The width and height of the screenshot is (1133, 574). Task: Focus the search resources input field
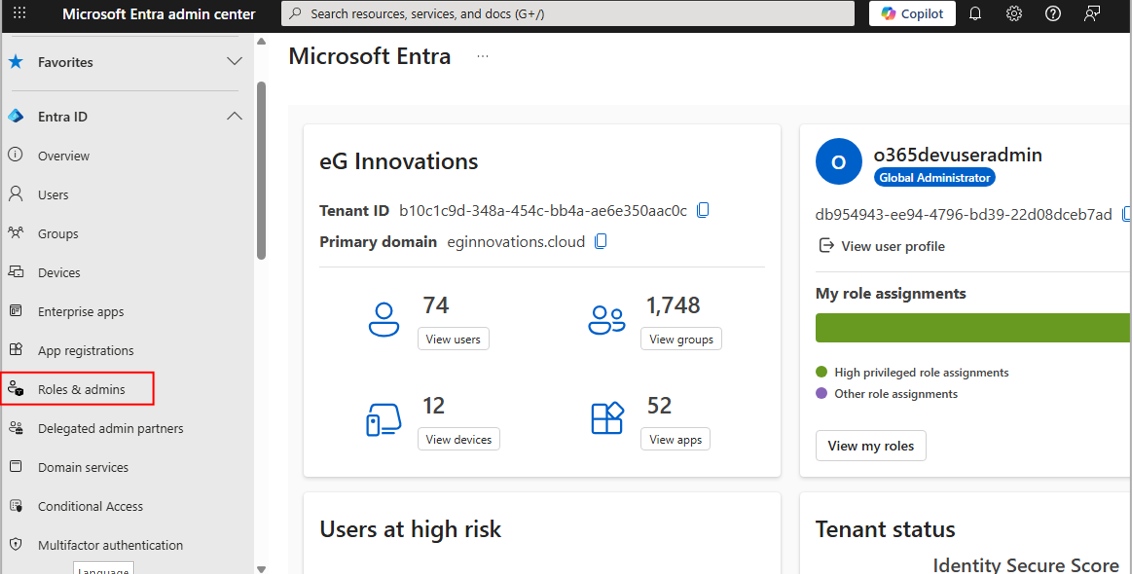(570, 14)
